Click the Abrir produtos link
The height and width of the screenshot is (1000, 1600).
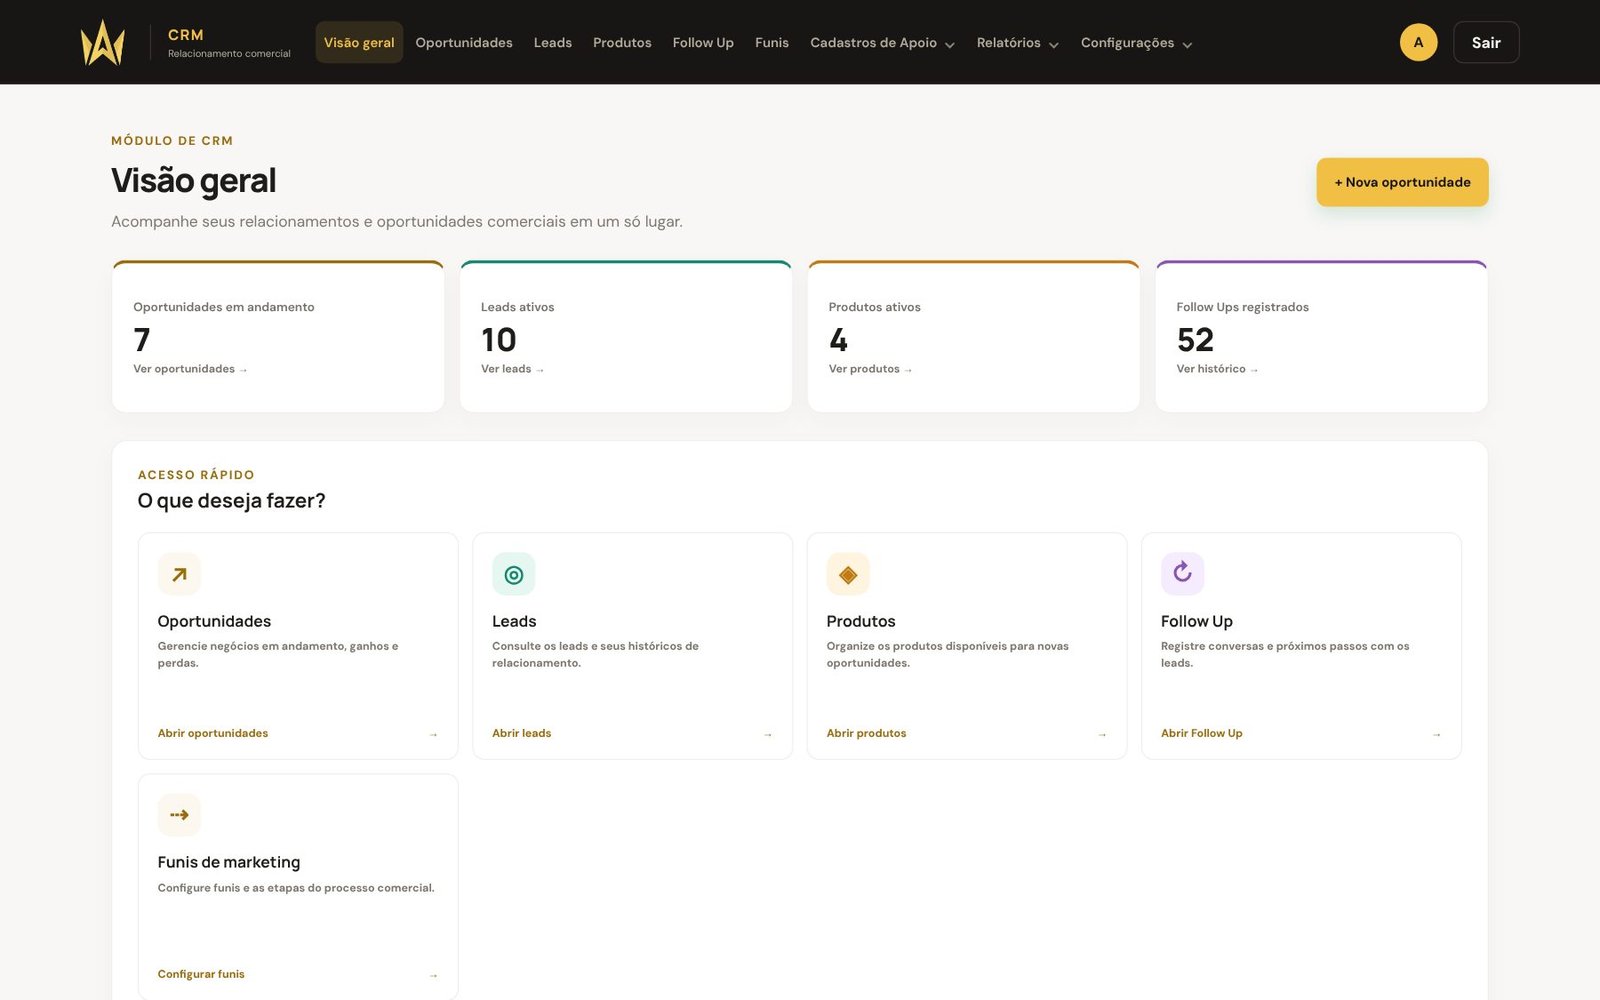pyautogui.click(x=866, y=733)
